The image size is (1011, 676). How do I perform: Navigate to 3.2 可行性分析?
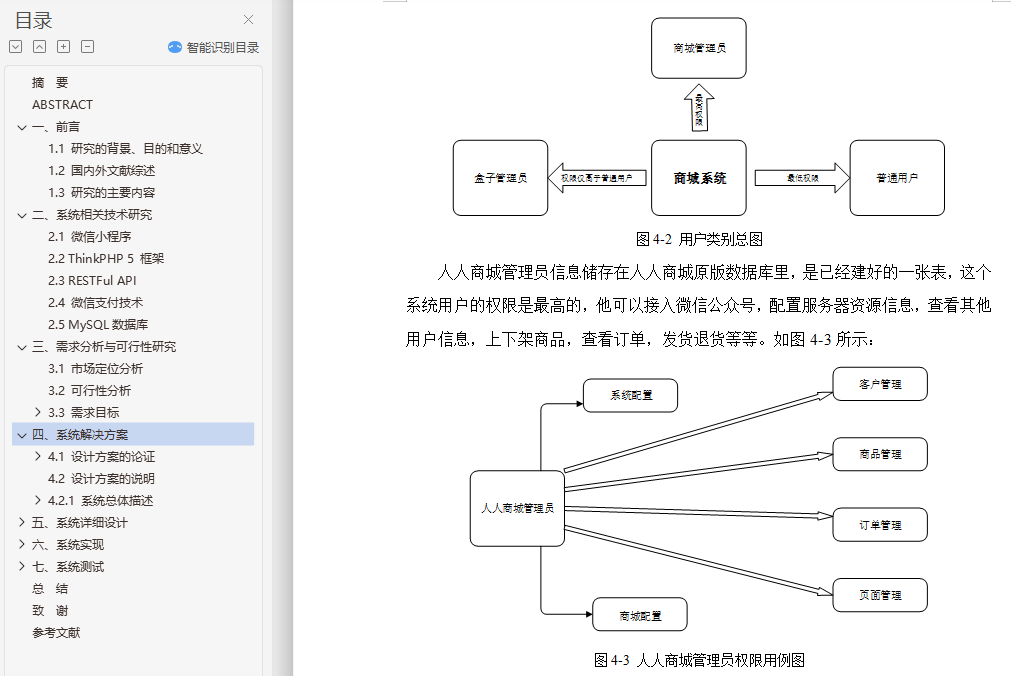[x=89, y=391]
